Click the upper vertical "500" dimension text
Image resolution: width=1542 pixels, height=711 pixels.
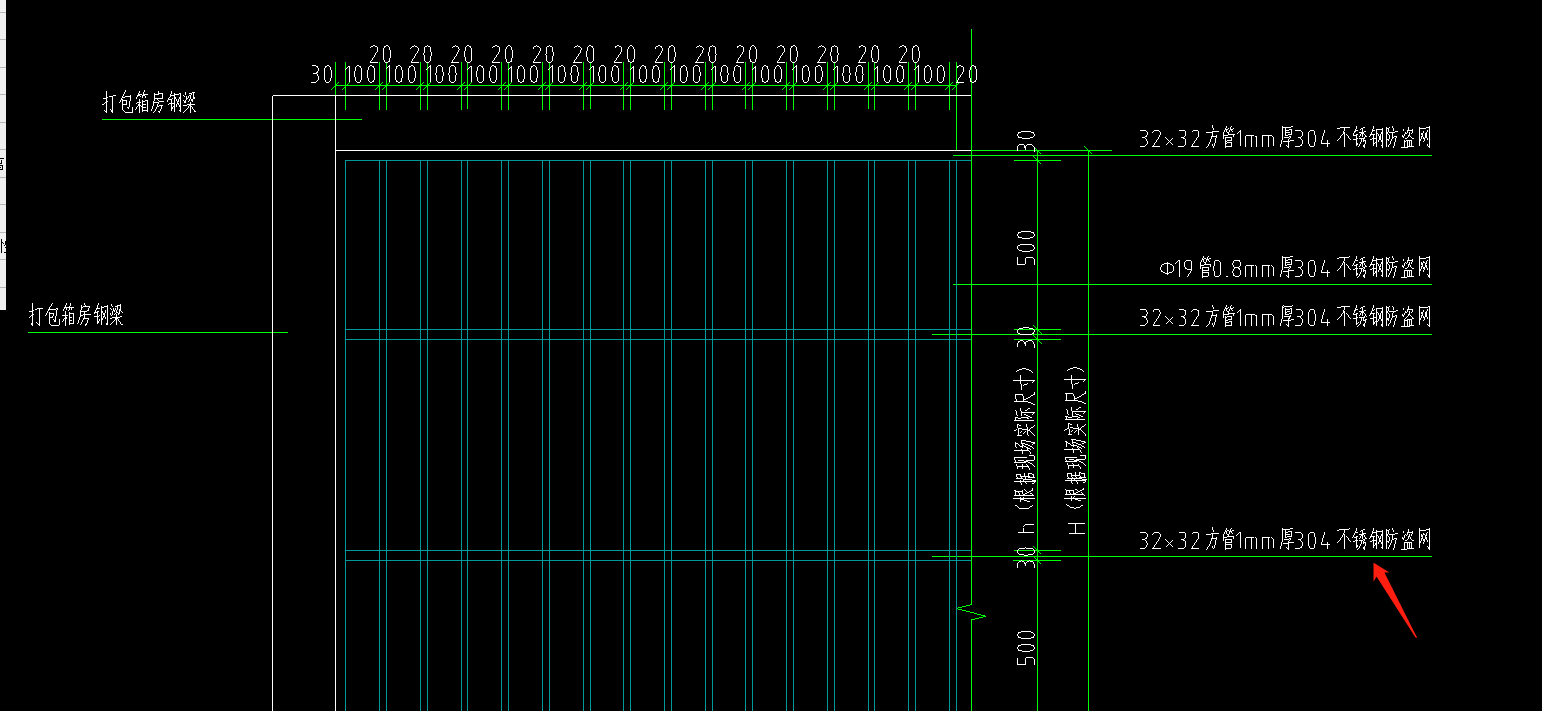pyautogui.click(x=1027, y=247)
